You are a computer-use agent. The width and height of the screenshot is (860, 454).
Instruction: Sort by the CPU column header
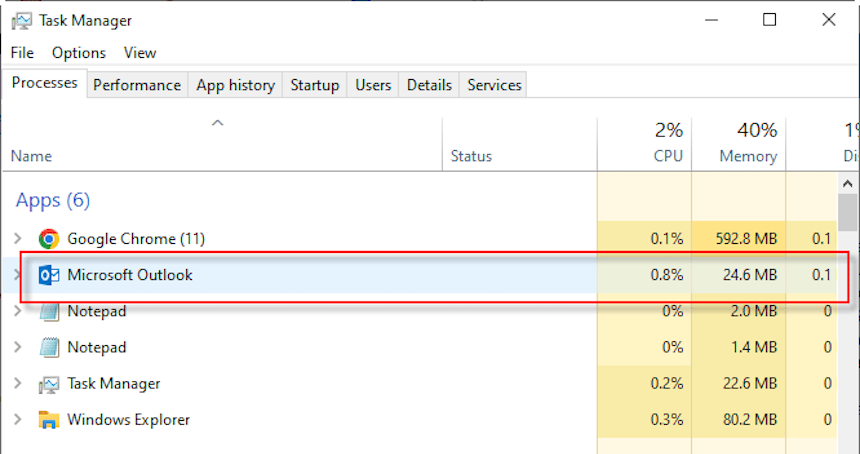pyautogui.click(x=644, y=144)
